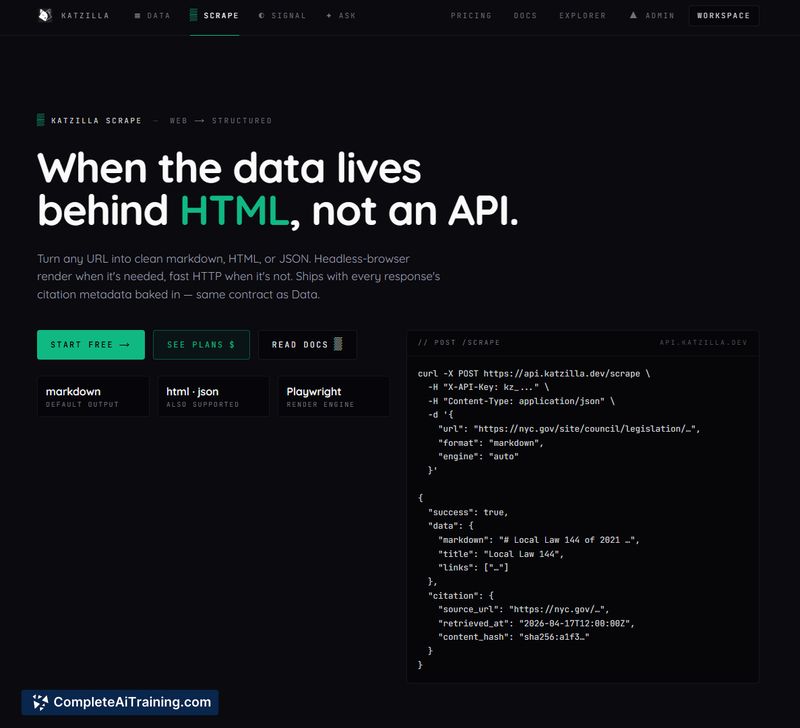The height and width of the screenshot is (728, 800).
Task: Click the curl -X POST command line
Action: click(534, 373)
